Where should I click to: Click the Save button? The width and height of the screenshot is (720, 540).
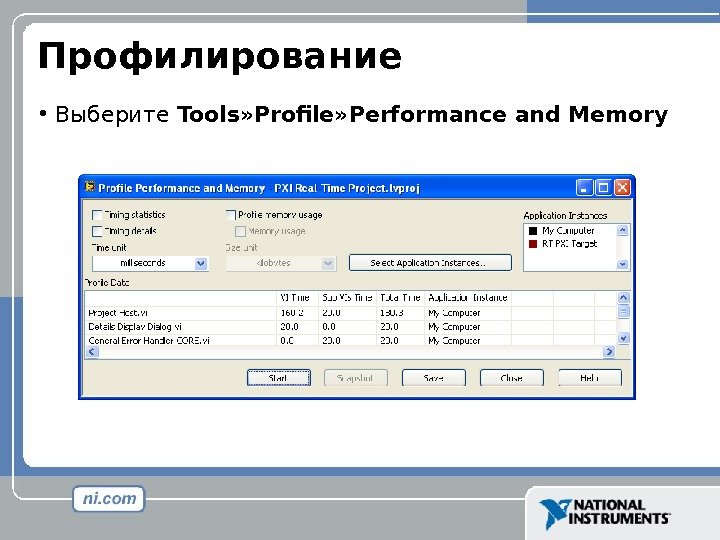click(x=433, y=378)
